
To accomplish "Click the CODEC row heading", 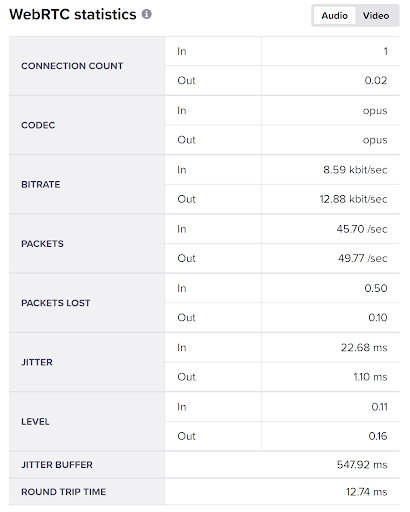I will (x=38, y=125).
